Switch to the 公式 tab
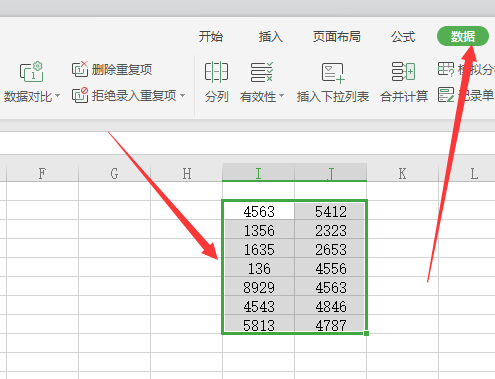Viewport: 495px width, 379px height. [x=403, y=36]
